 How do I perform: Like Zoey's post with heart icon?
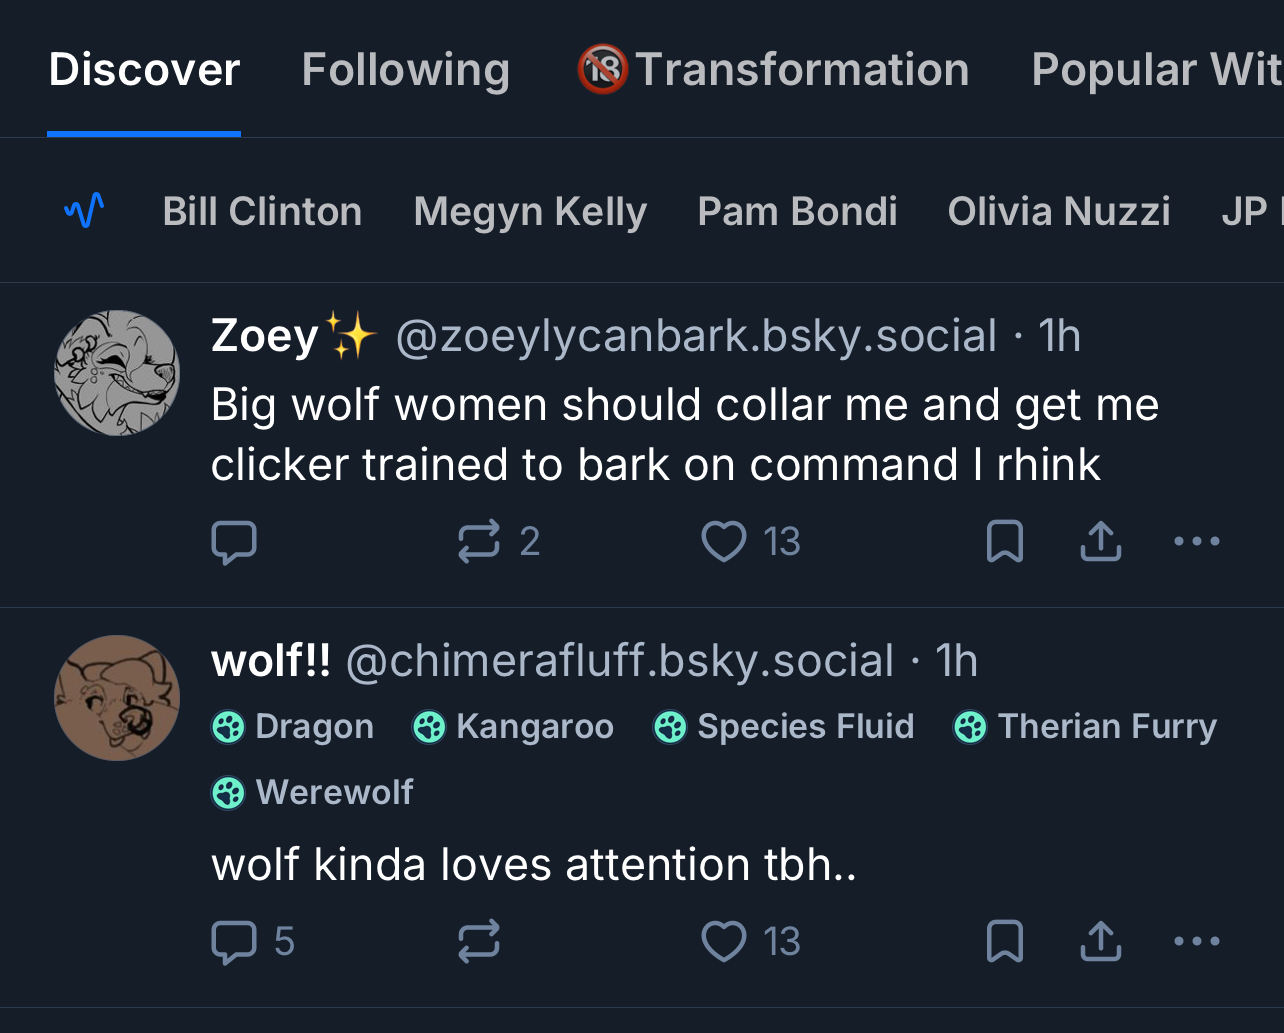pyautogui.click(x=724, y=542)
